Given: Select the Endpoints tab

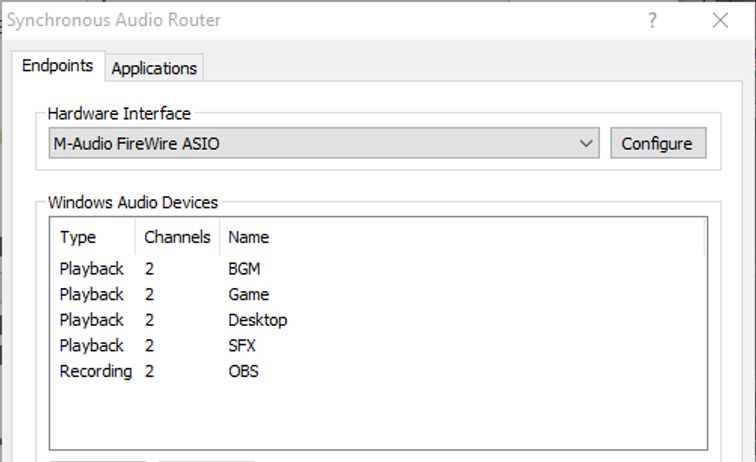Looking at the screenshot, I should (x=57, y=66).
